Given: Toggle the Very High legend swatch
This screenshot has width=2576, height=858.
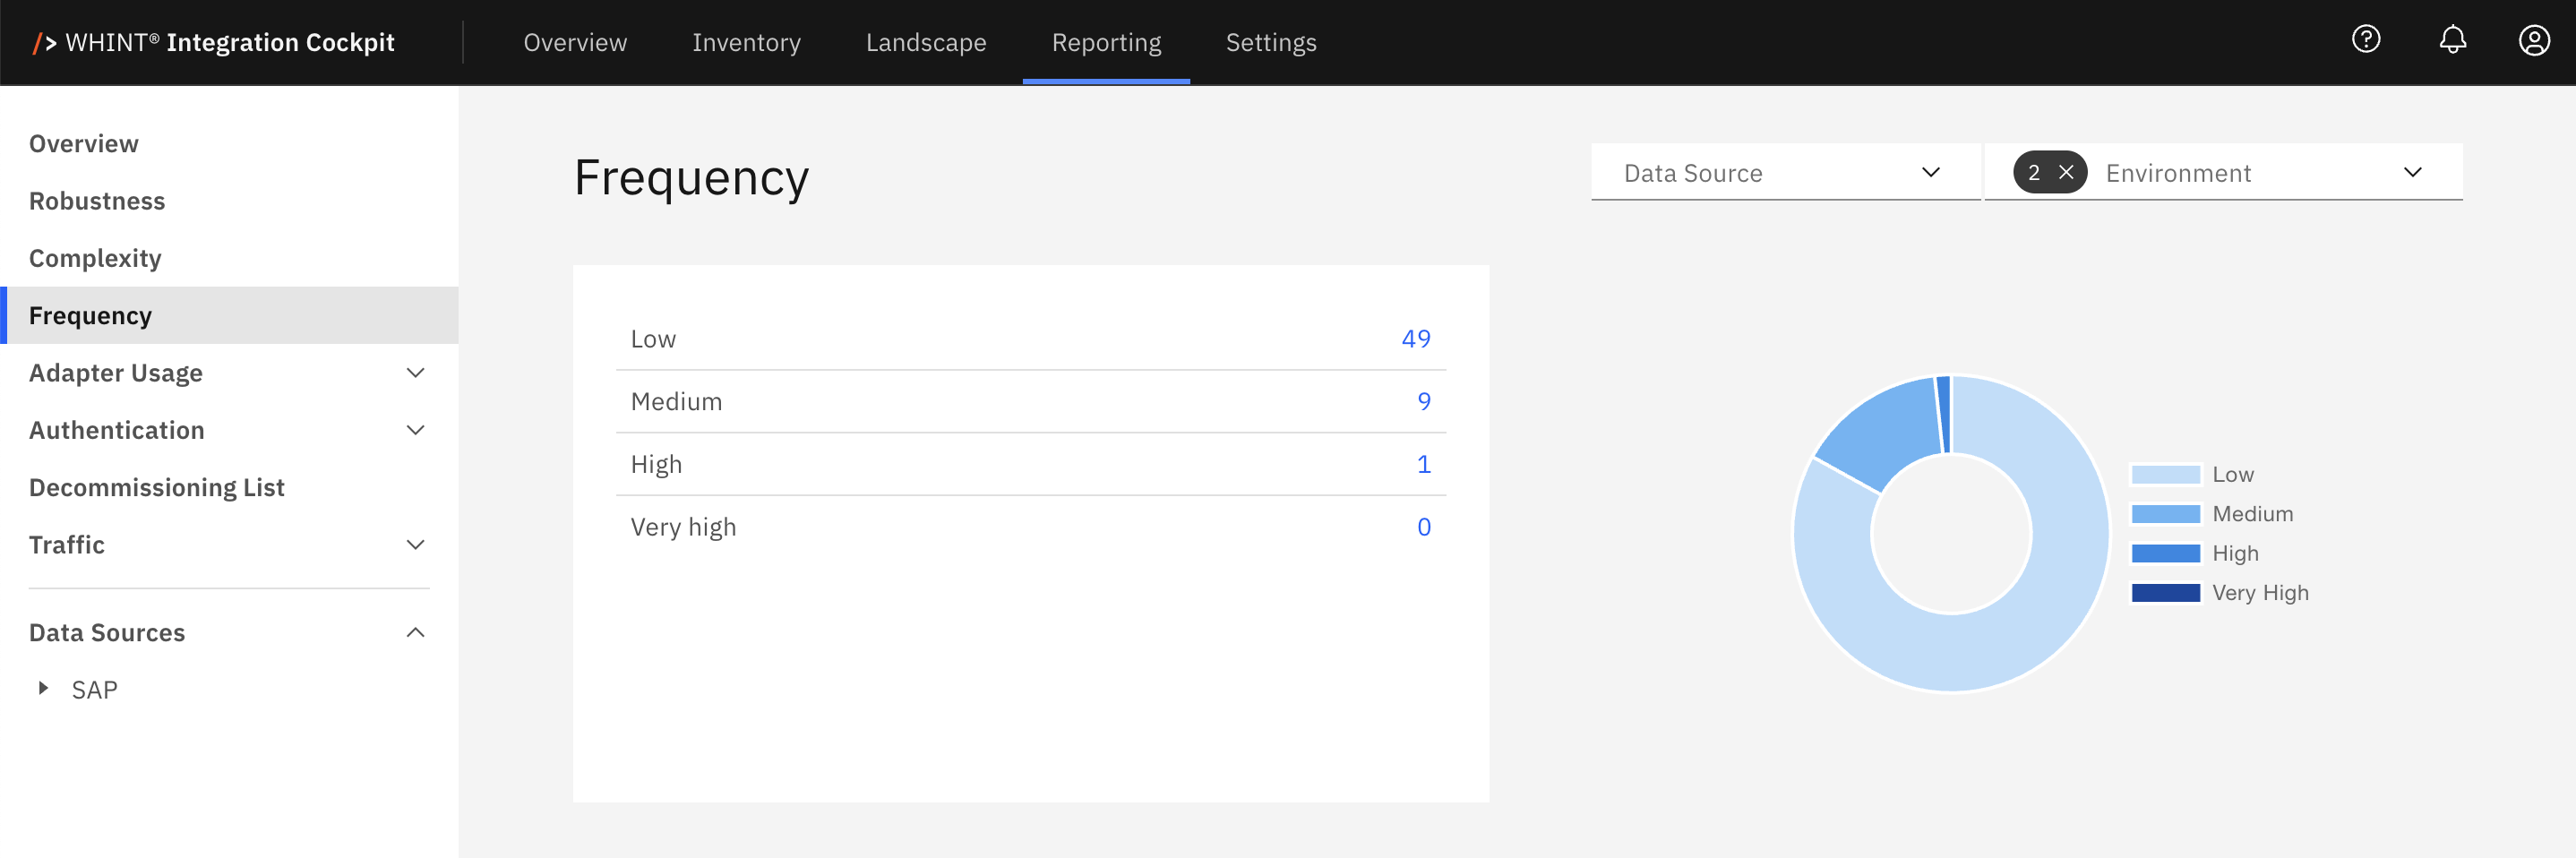Looking at the screenshot, I should pos(2165,593).
